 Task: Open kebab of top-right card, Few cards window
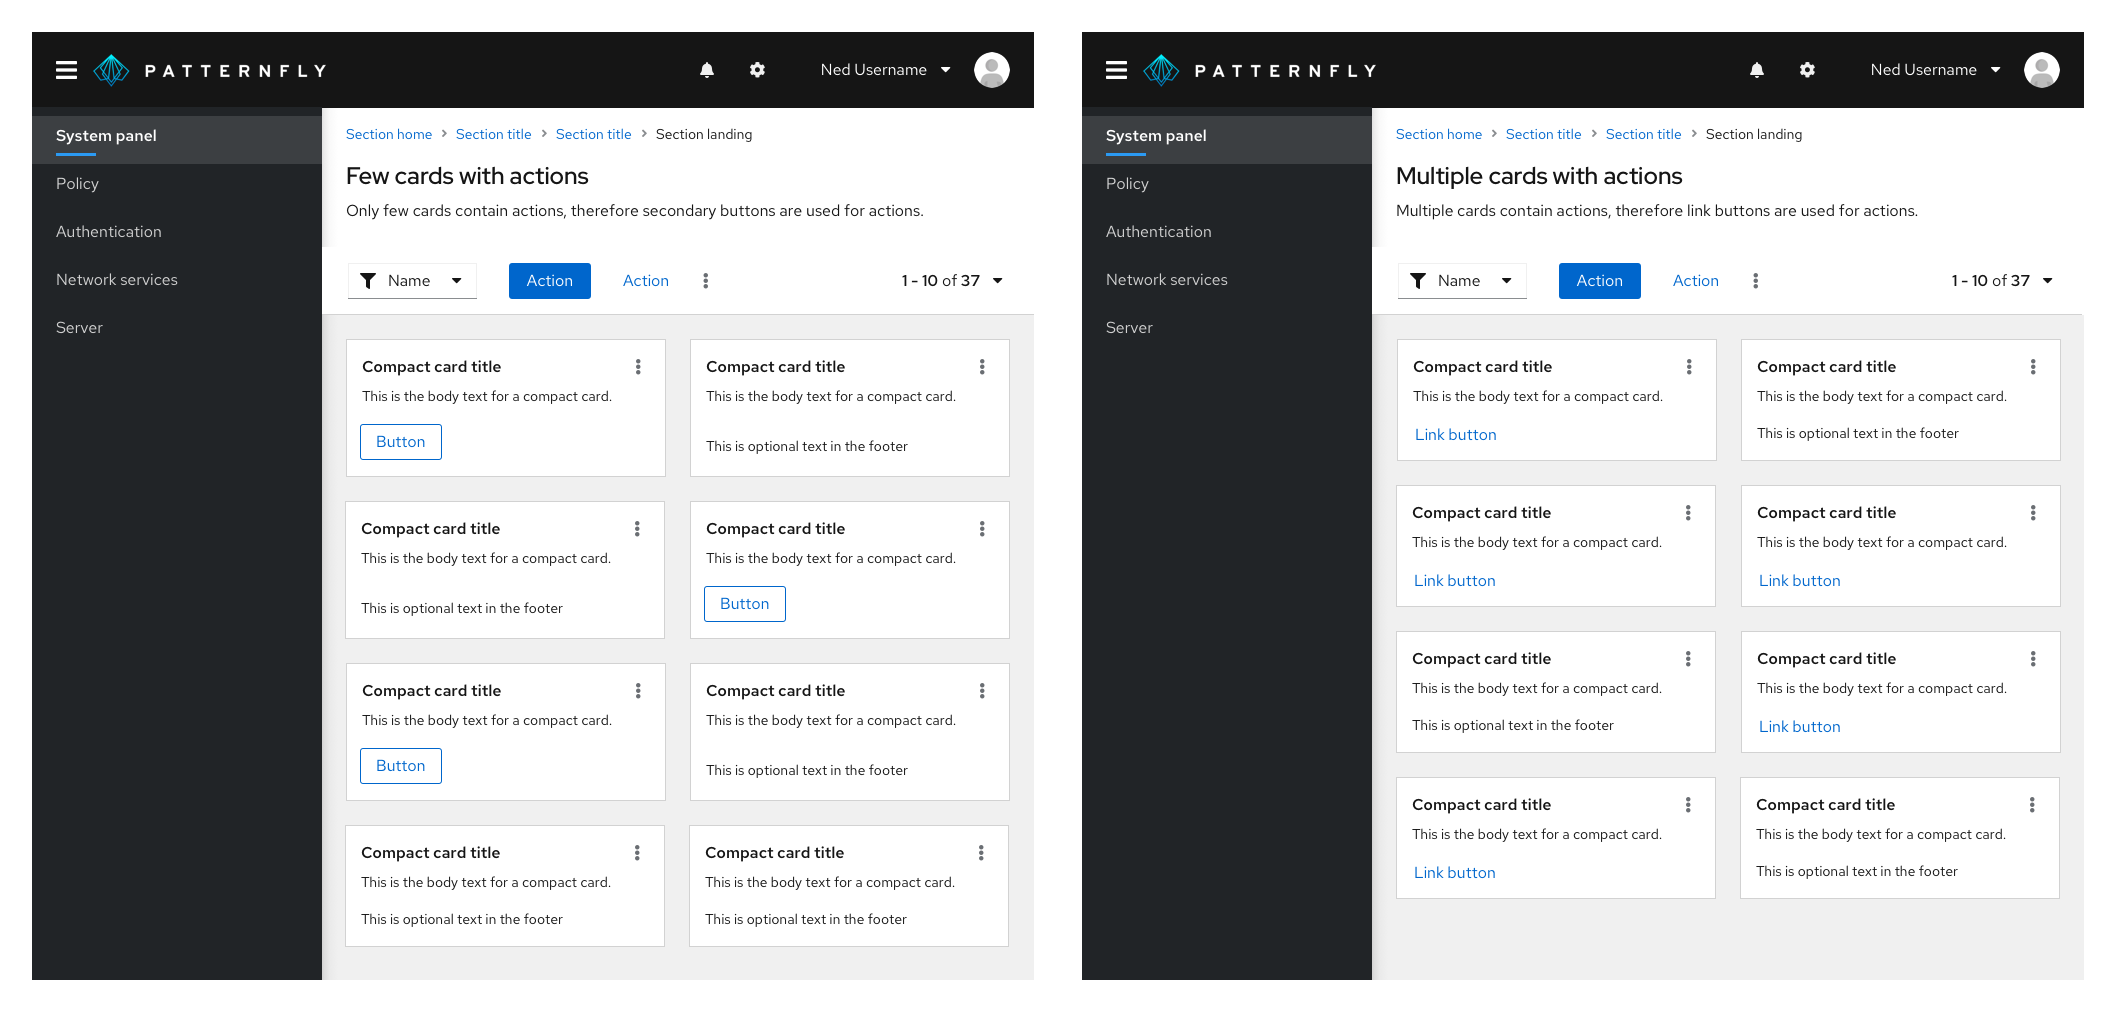[x=982, y=367]
